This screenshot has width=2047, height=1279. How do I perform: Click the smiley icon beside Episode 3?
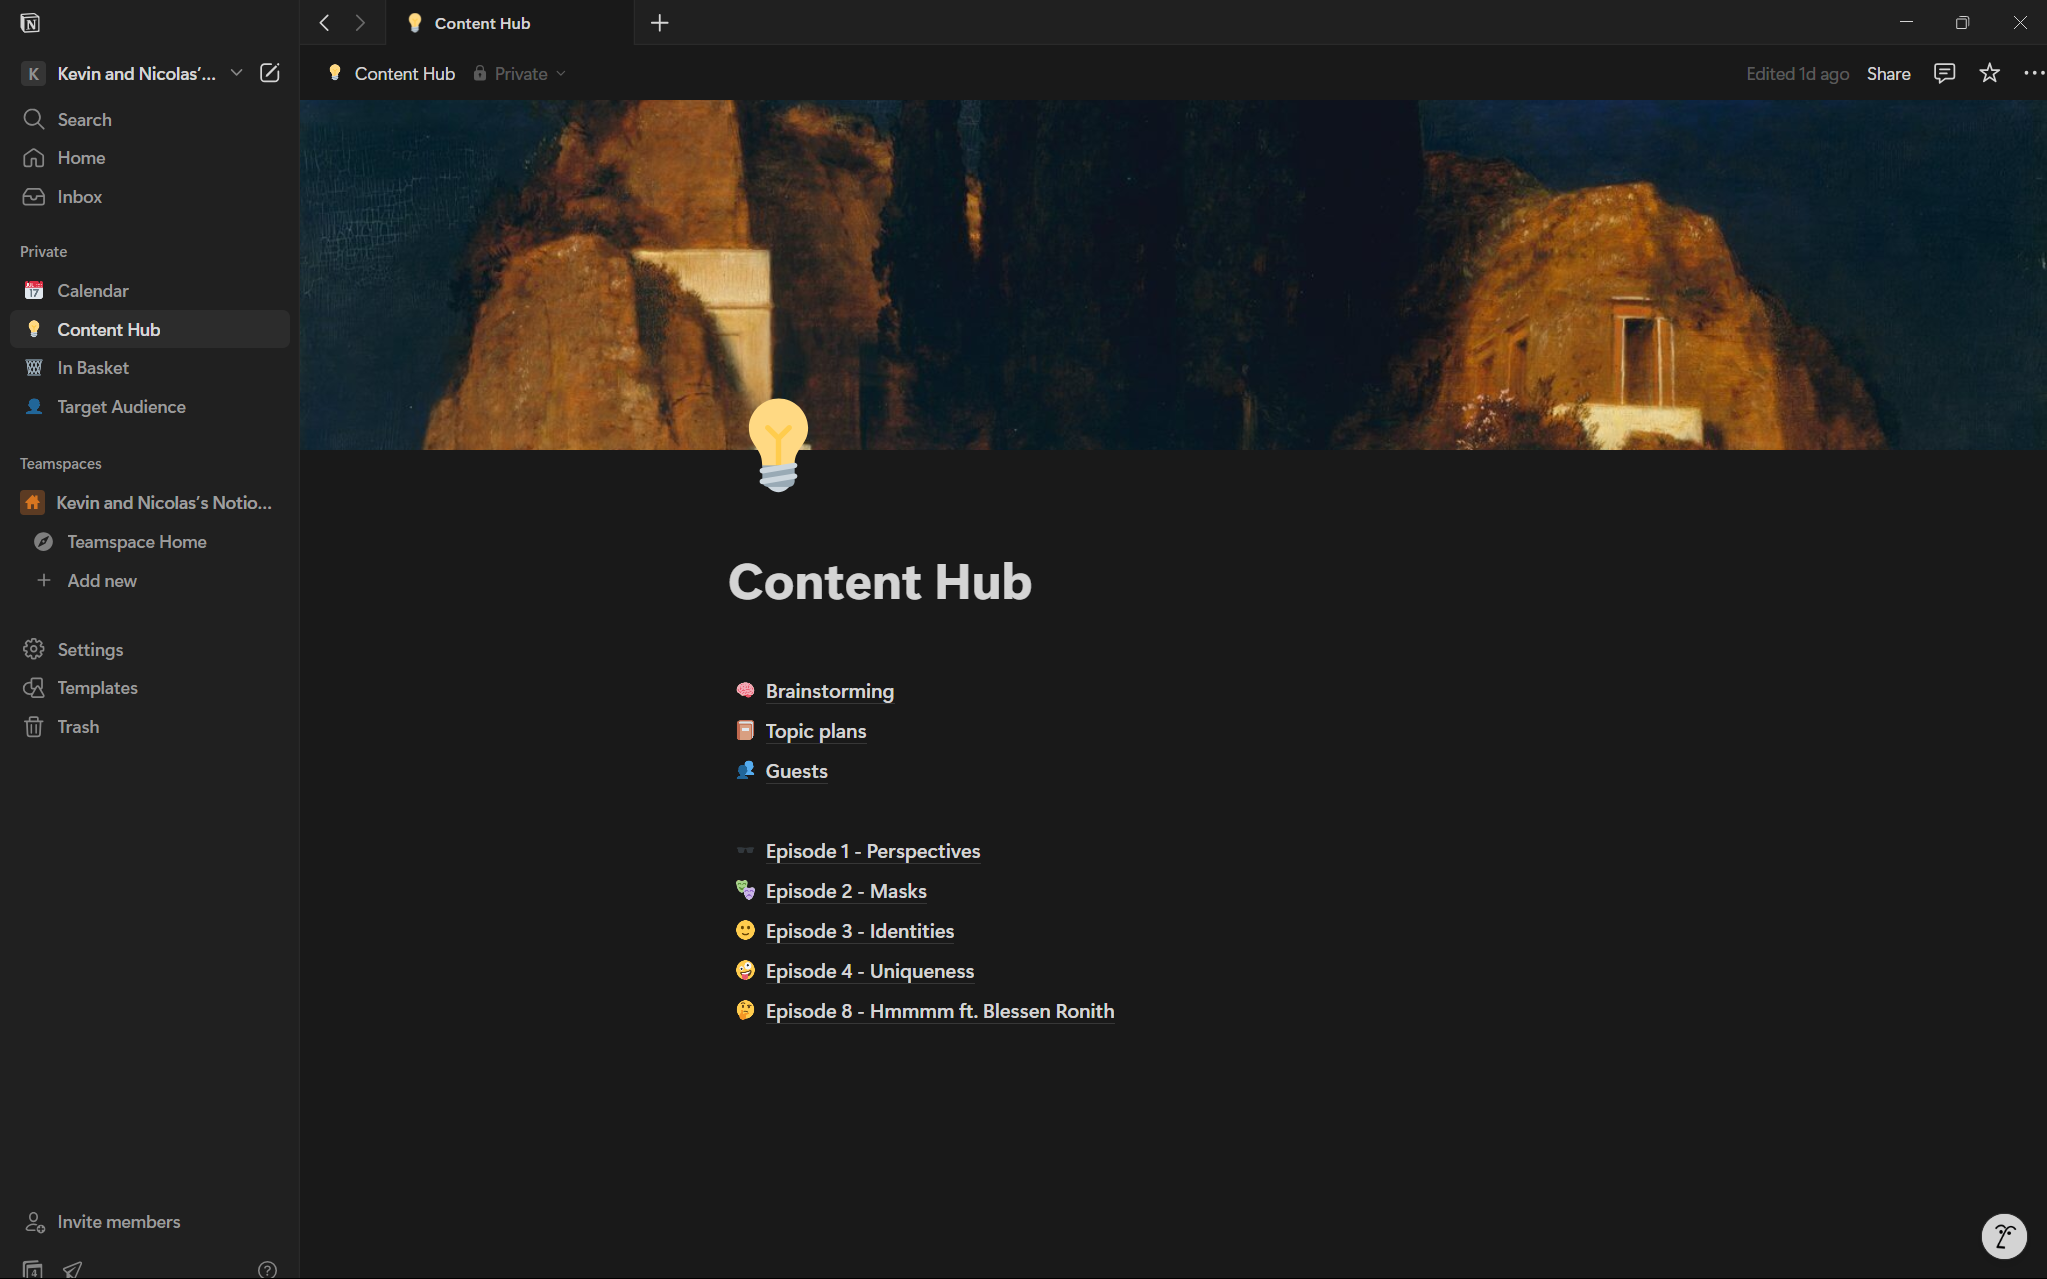coord(745,930)
